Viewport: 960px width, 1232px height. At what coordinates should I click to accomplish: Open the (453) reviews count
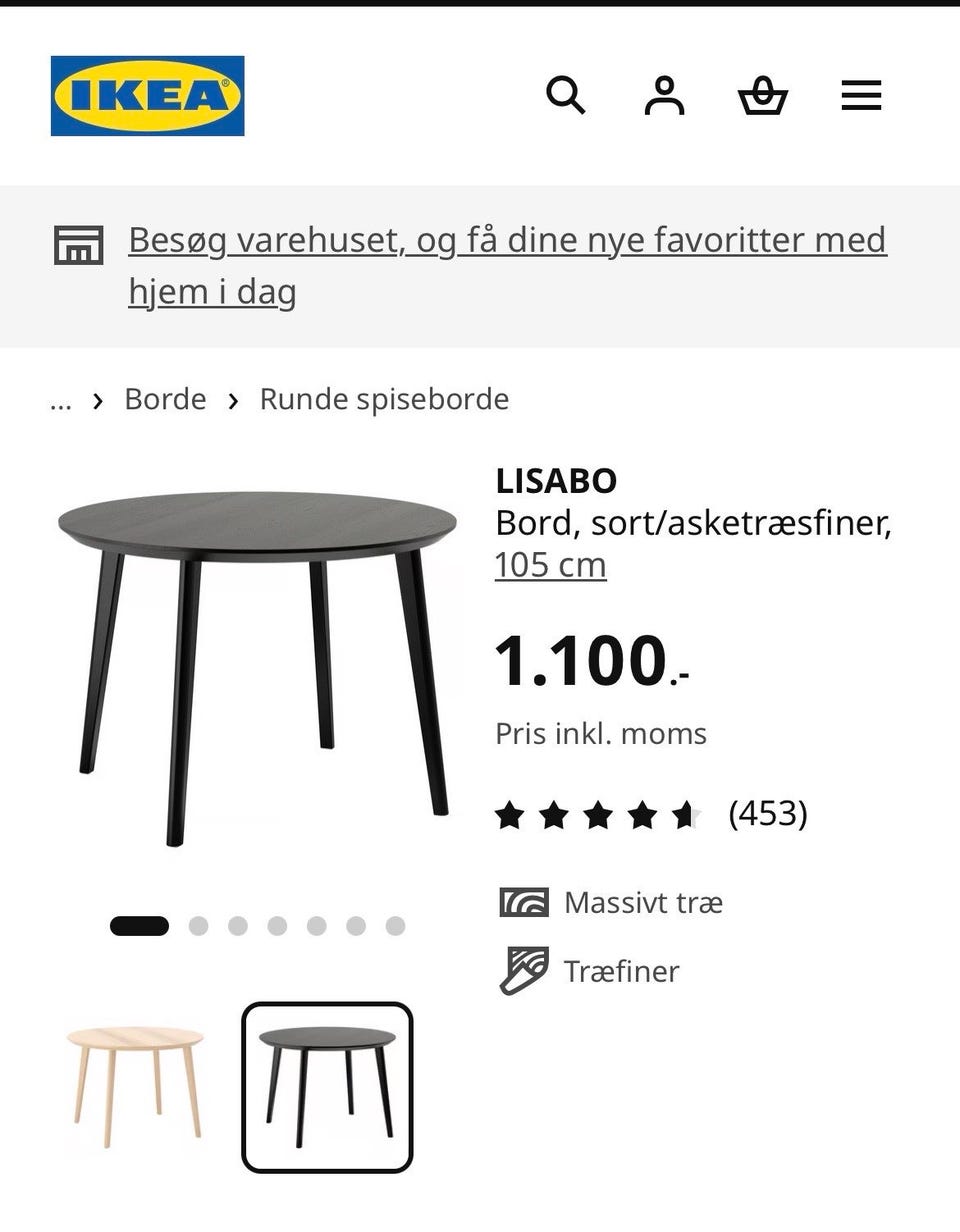pos(768,814)
